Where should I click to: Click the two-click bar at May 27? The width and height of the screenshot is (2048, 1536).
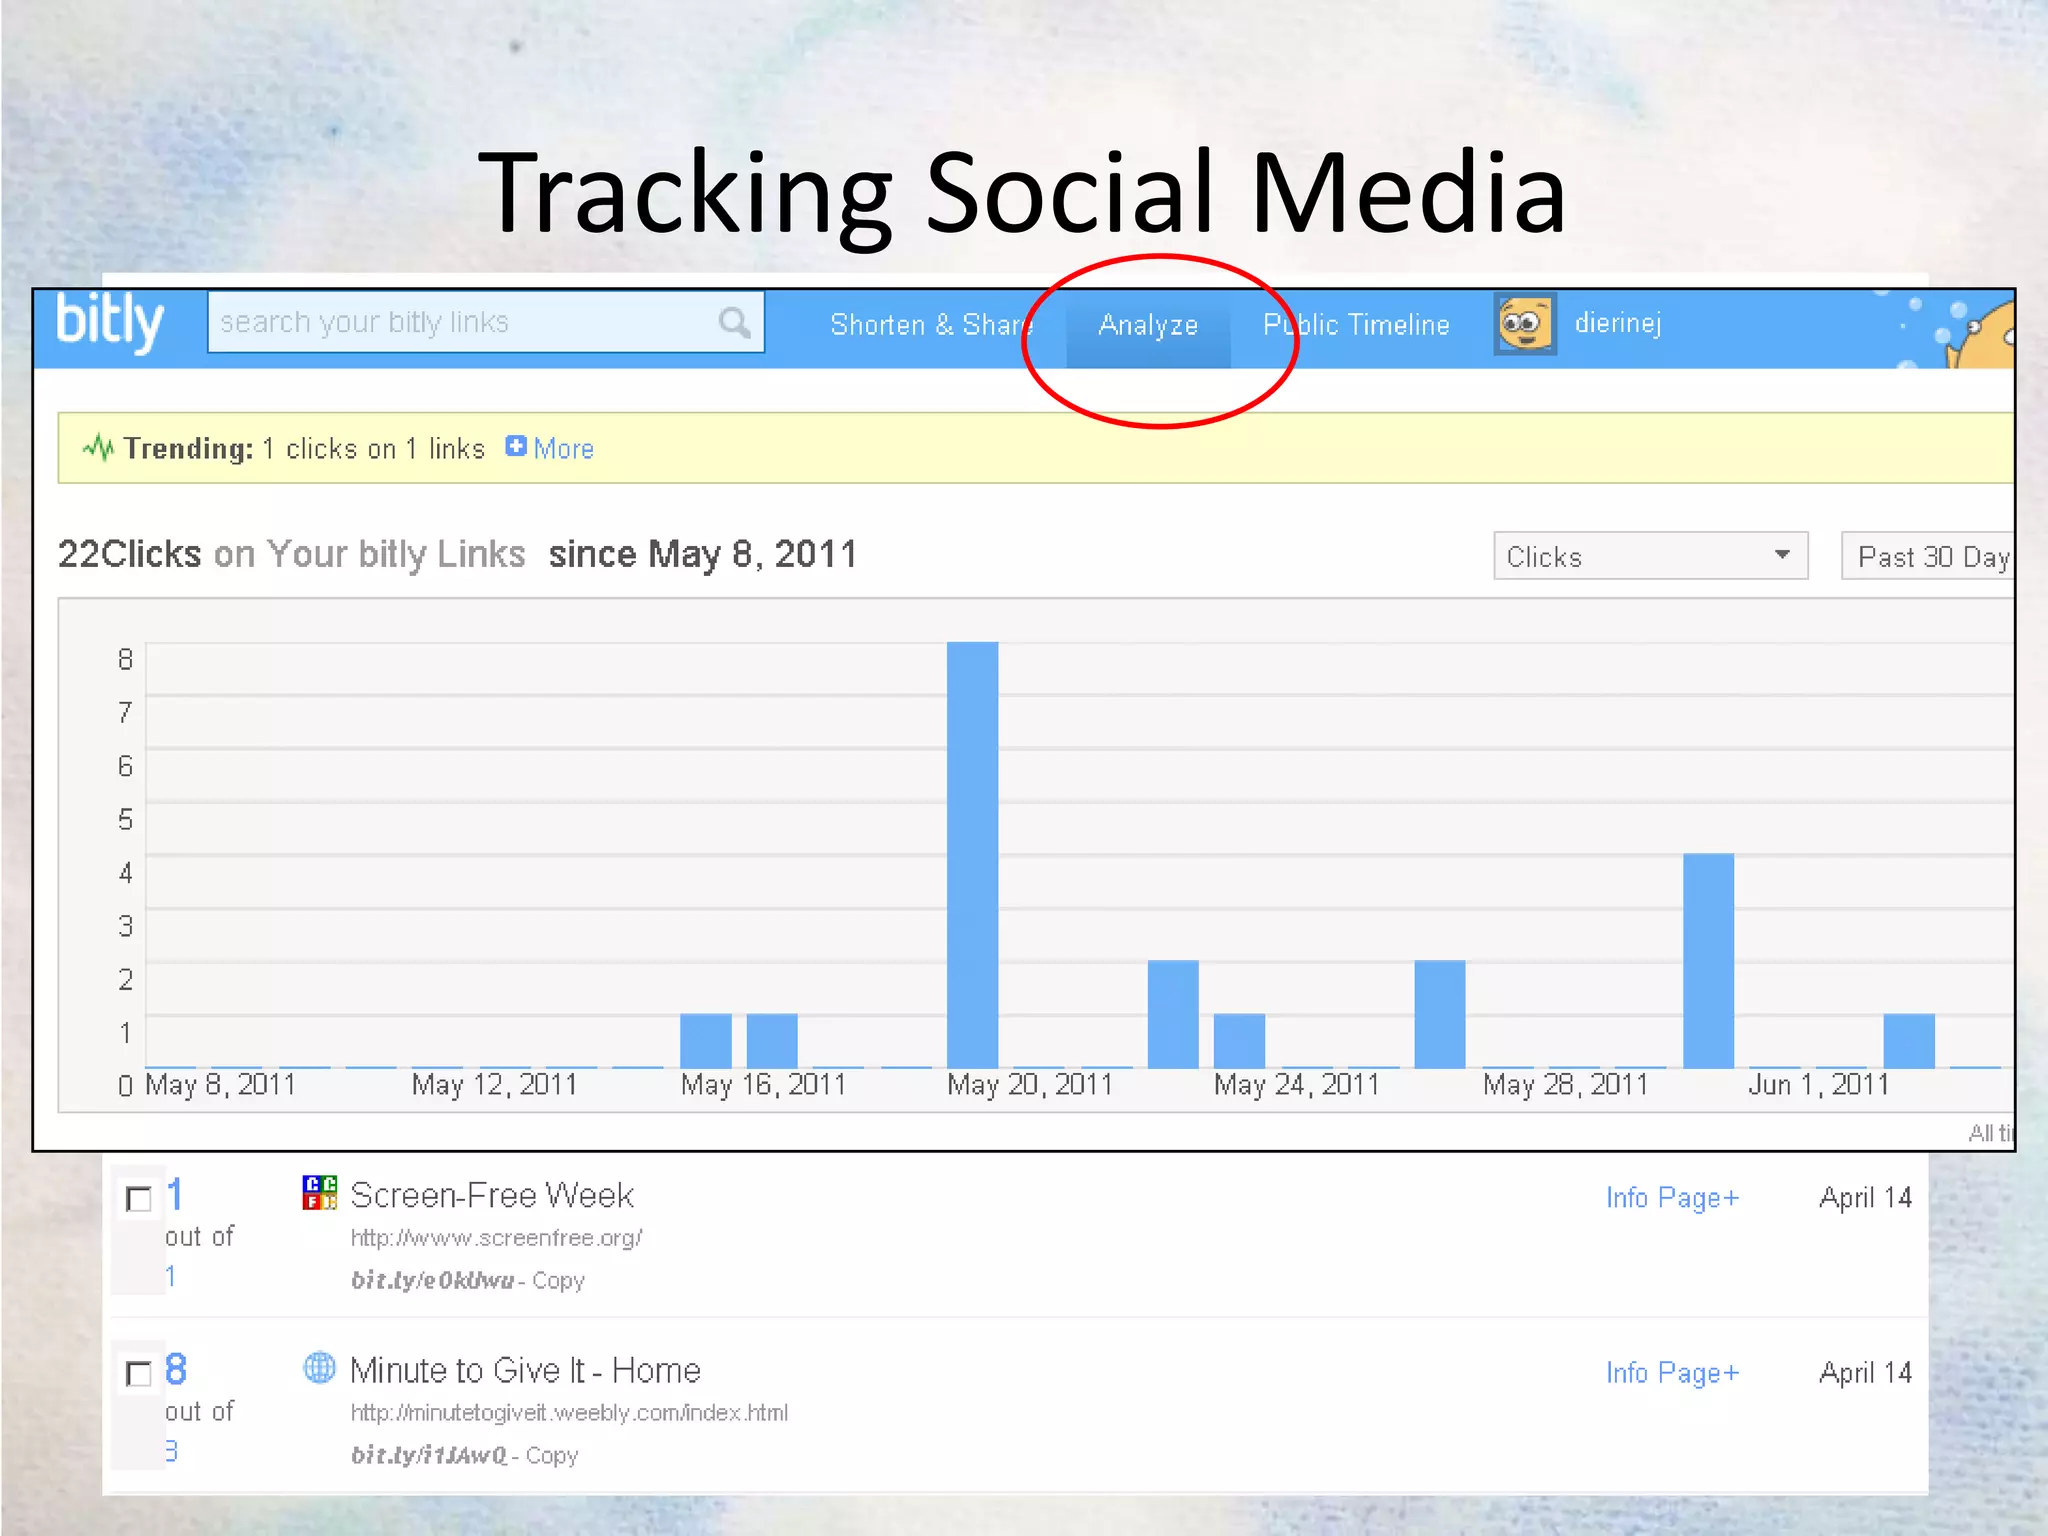[1440, 1014]
